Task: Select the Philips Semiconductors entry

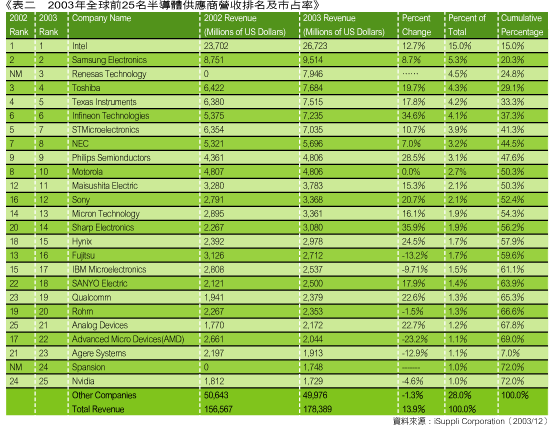Action: (111, 158)
